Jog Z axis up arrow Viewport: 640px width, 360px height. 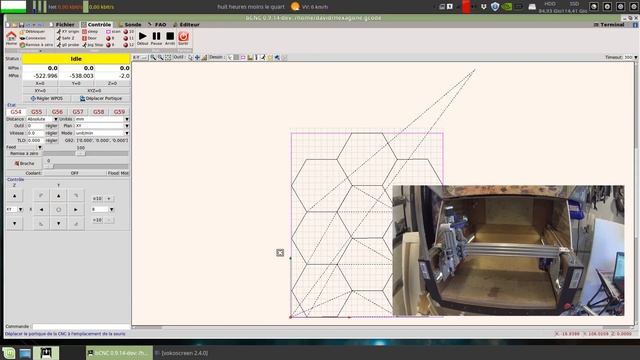pyautogui.click(x=15, y=196)
